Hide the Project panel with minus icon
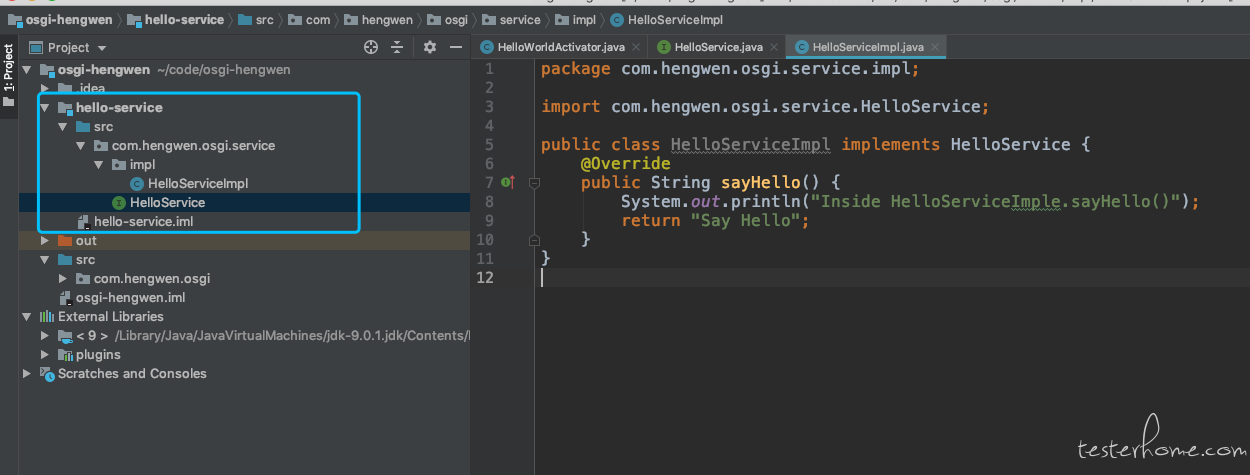 pos(456,47)
